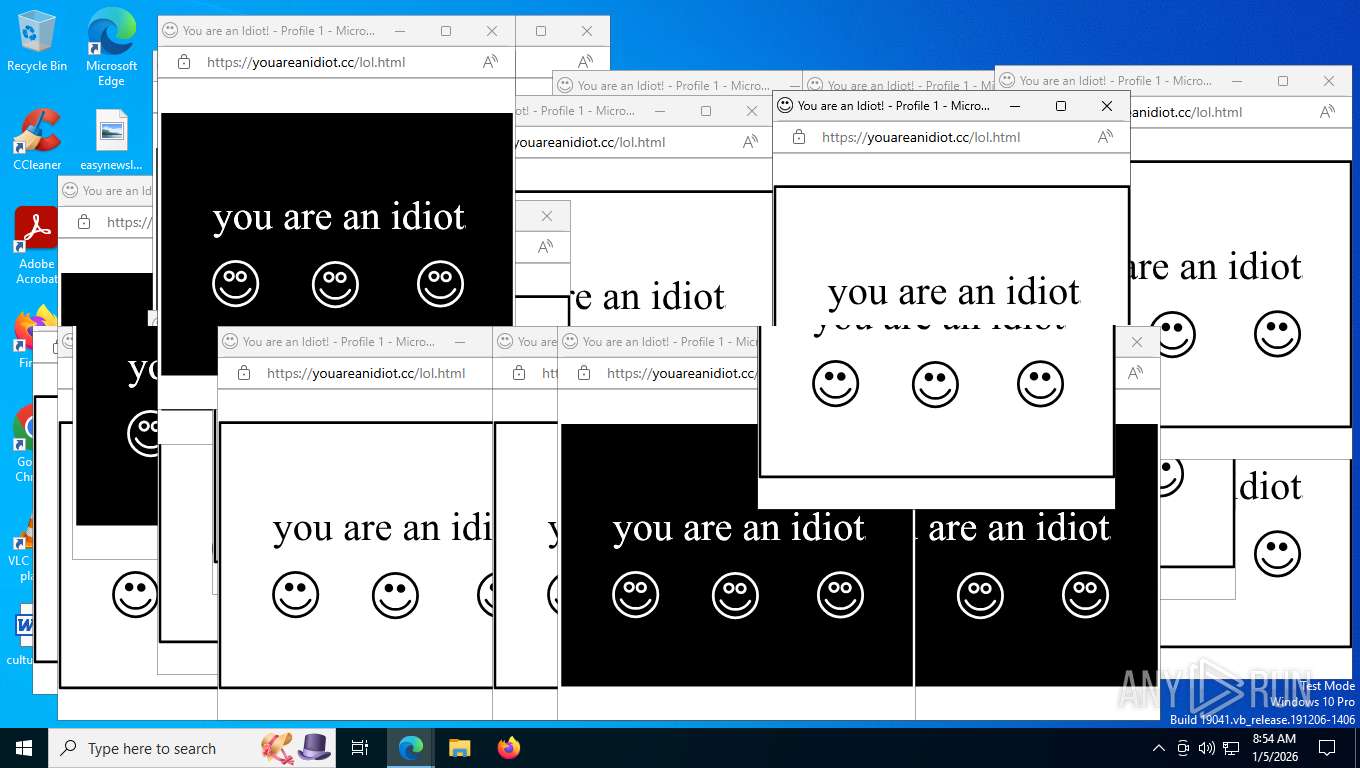1360x768 pixels.
Task: Open the Meet Now tray icon
Action: pyautogui.click(x=1183, y=748)
